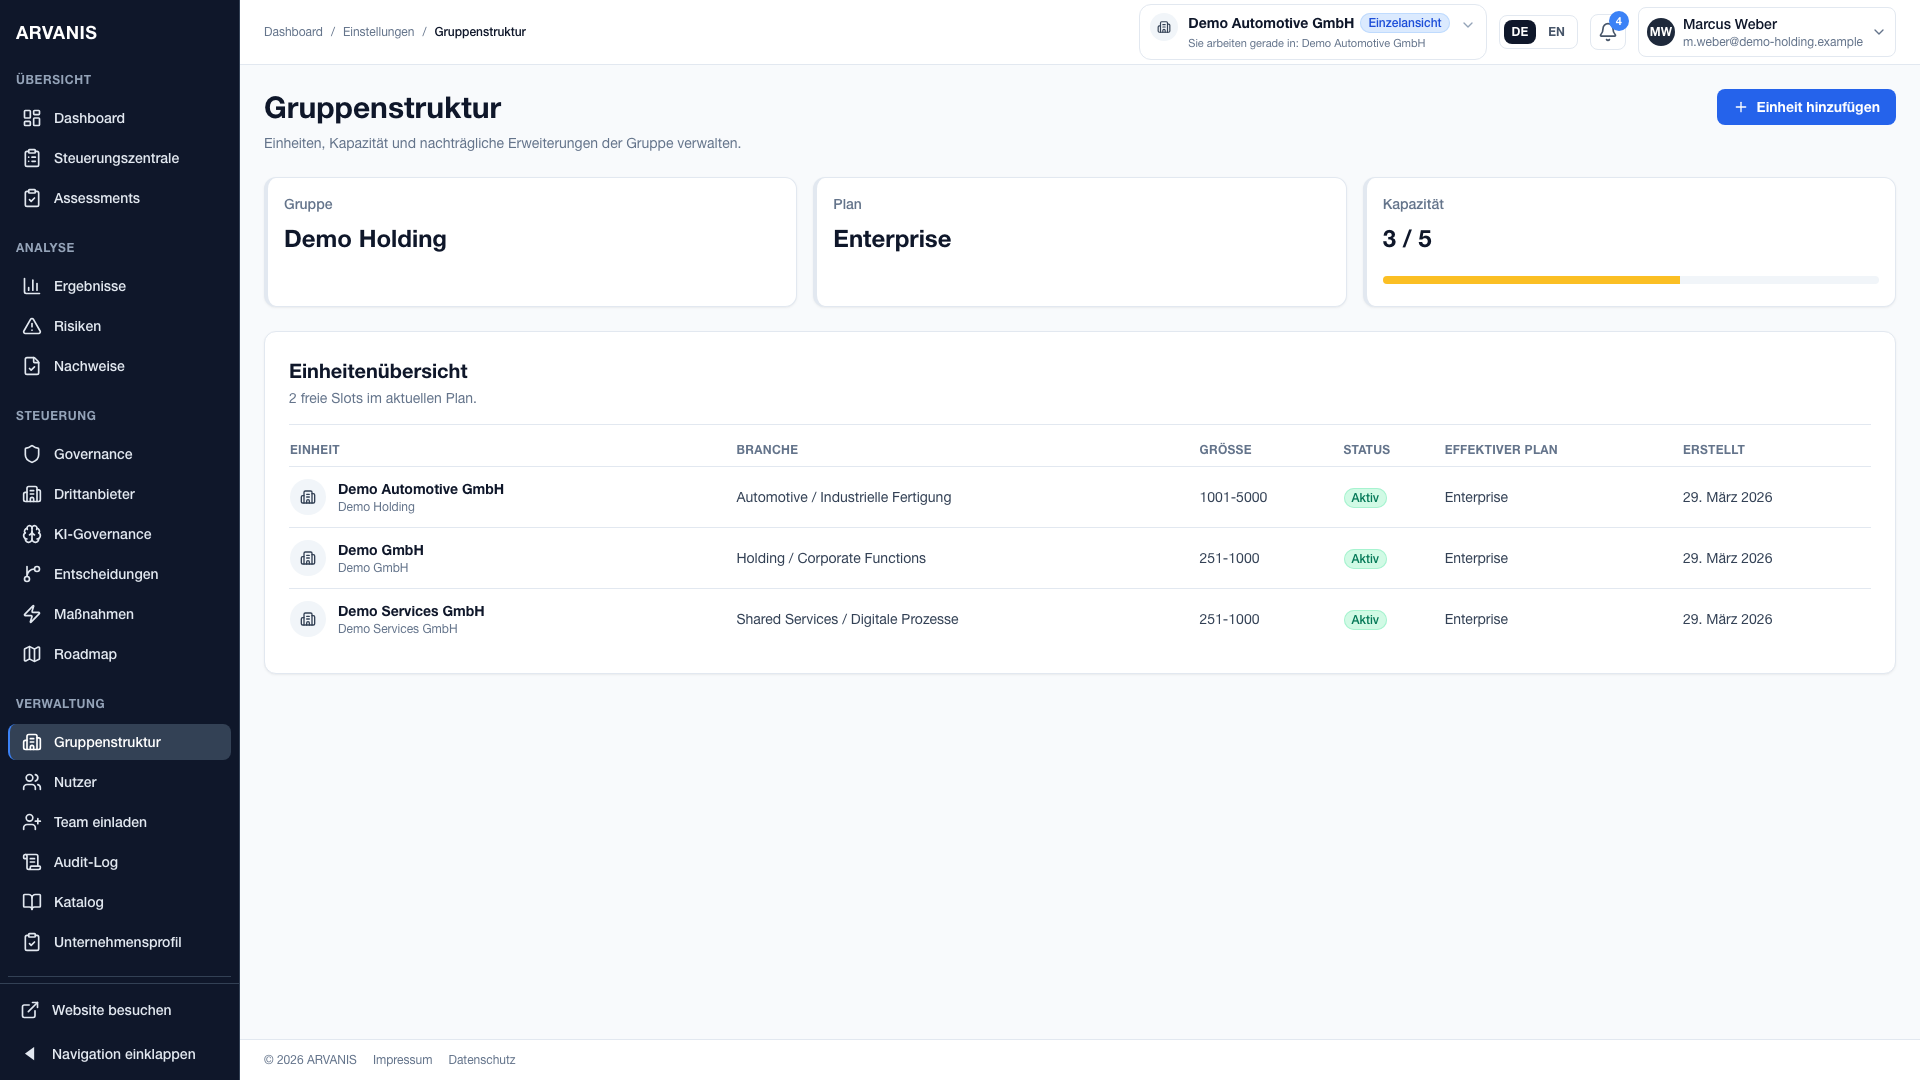
Task: Click the Risiken warning triangle icon
Action: pyautogui.click(x=32, y=326)
